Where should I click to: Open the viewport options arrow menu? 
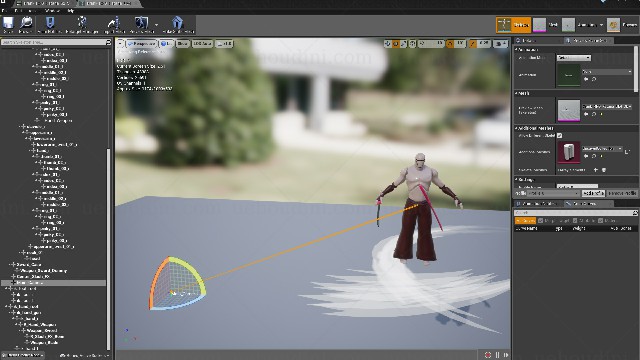point(120,43)
